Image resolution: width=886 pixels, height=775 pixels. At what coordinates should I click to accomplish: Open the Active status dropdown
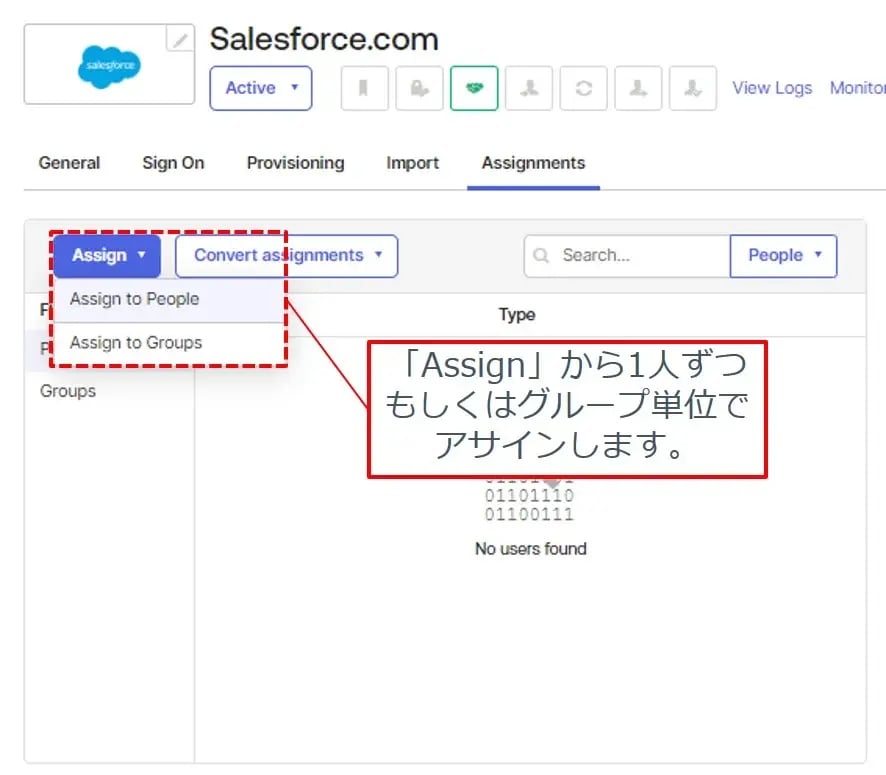(x=261, y=88)
